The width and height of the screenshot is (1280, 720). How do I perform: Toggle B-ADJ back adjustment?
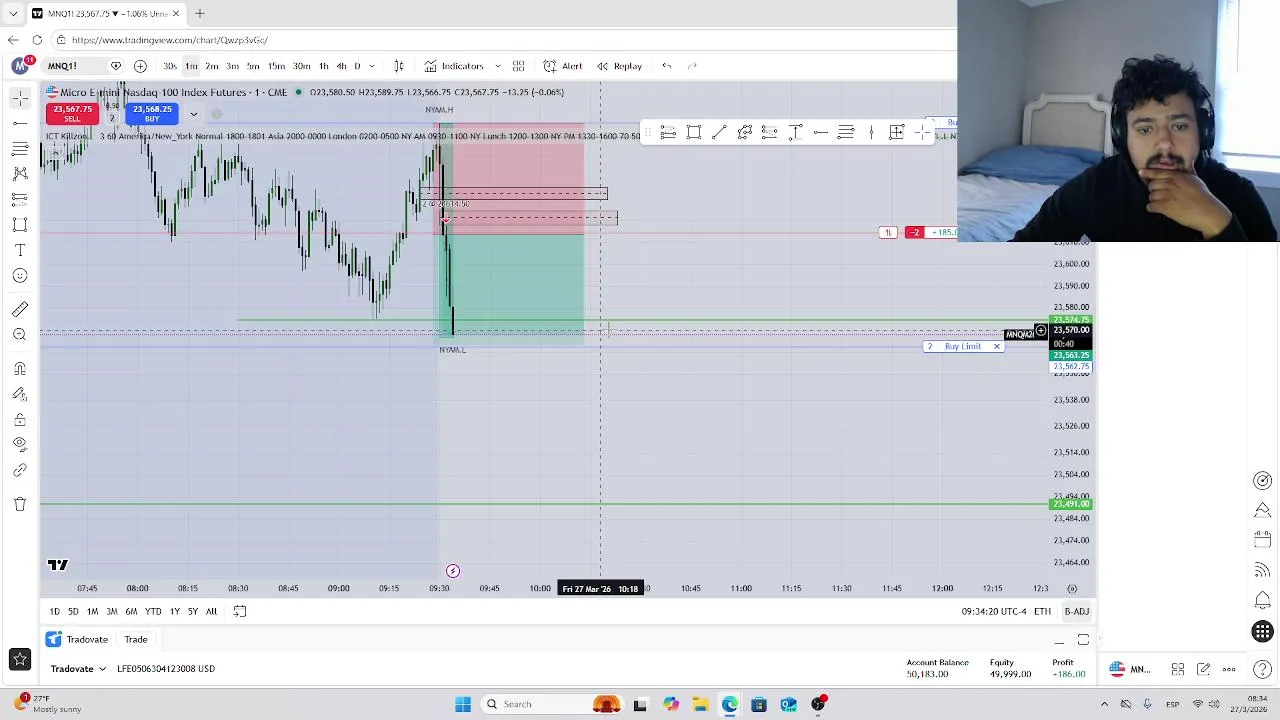point(1077,611)
